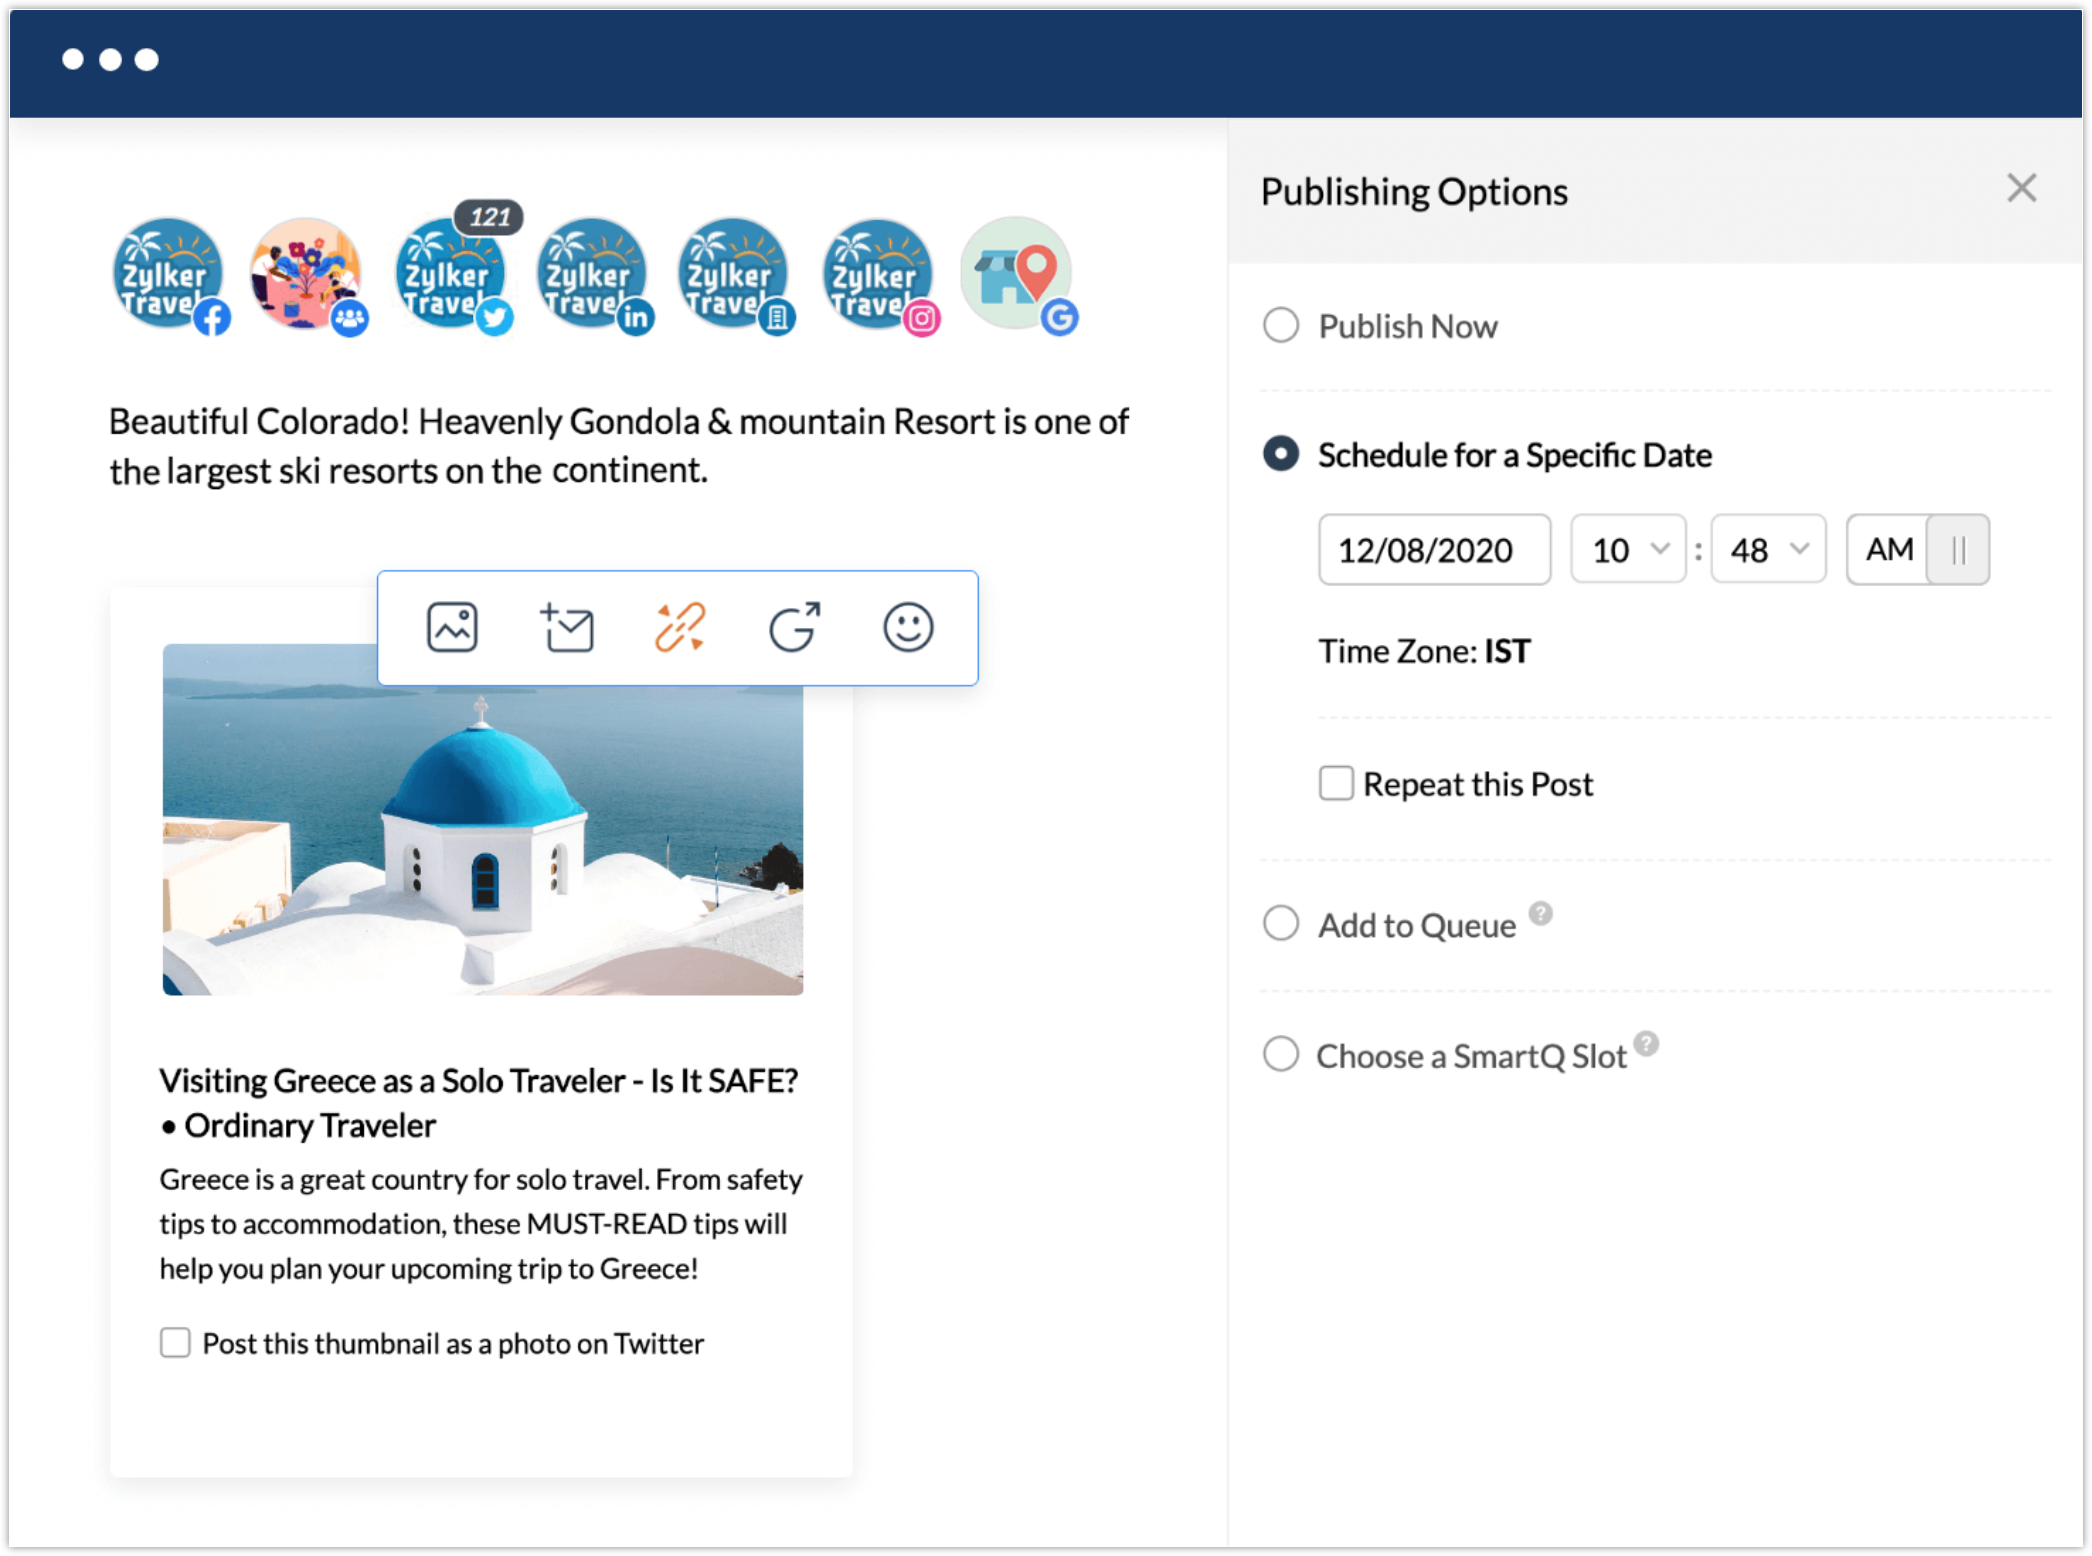Choose the Publish Now radio option

pos(1281,325)
